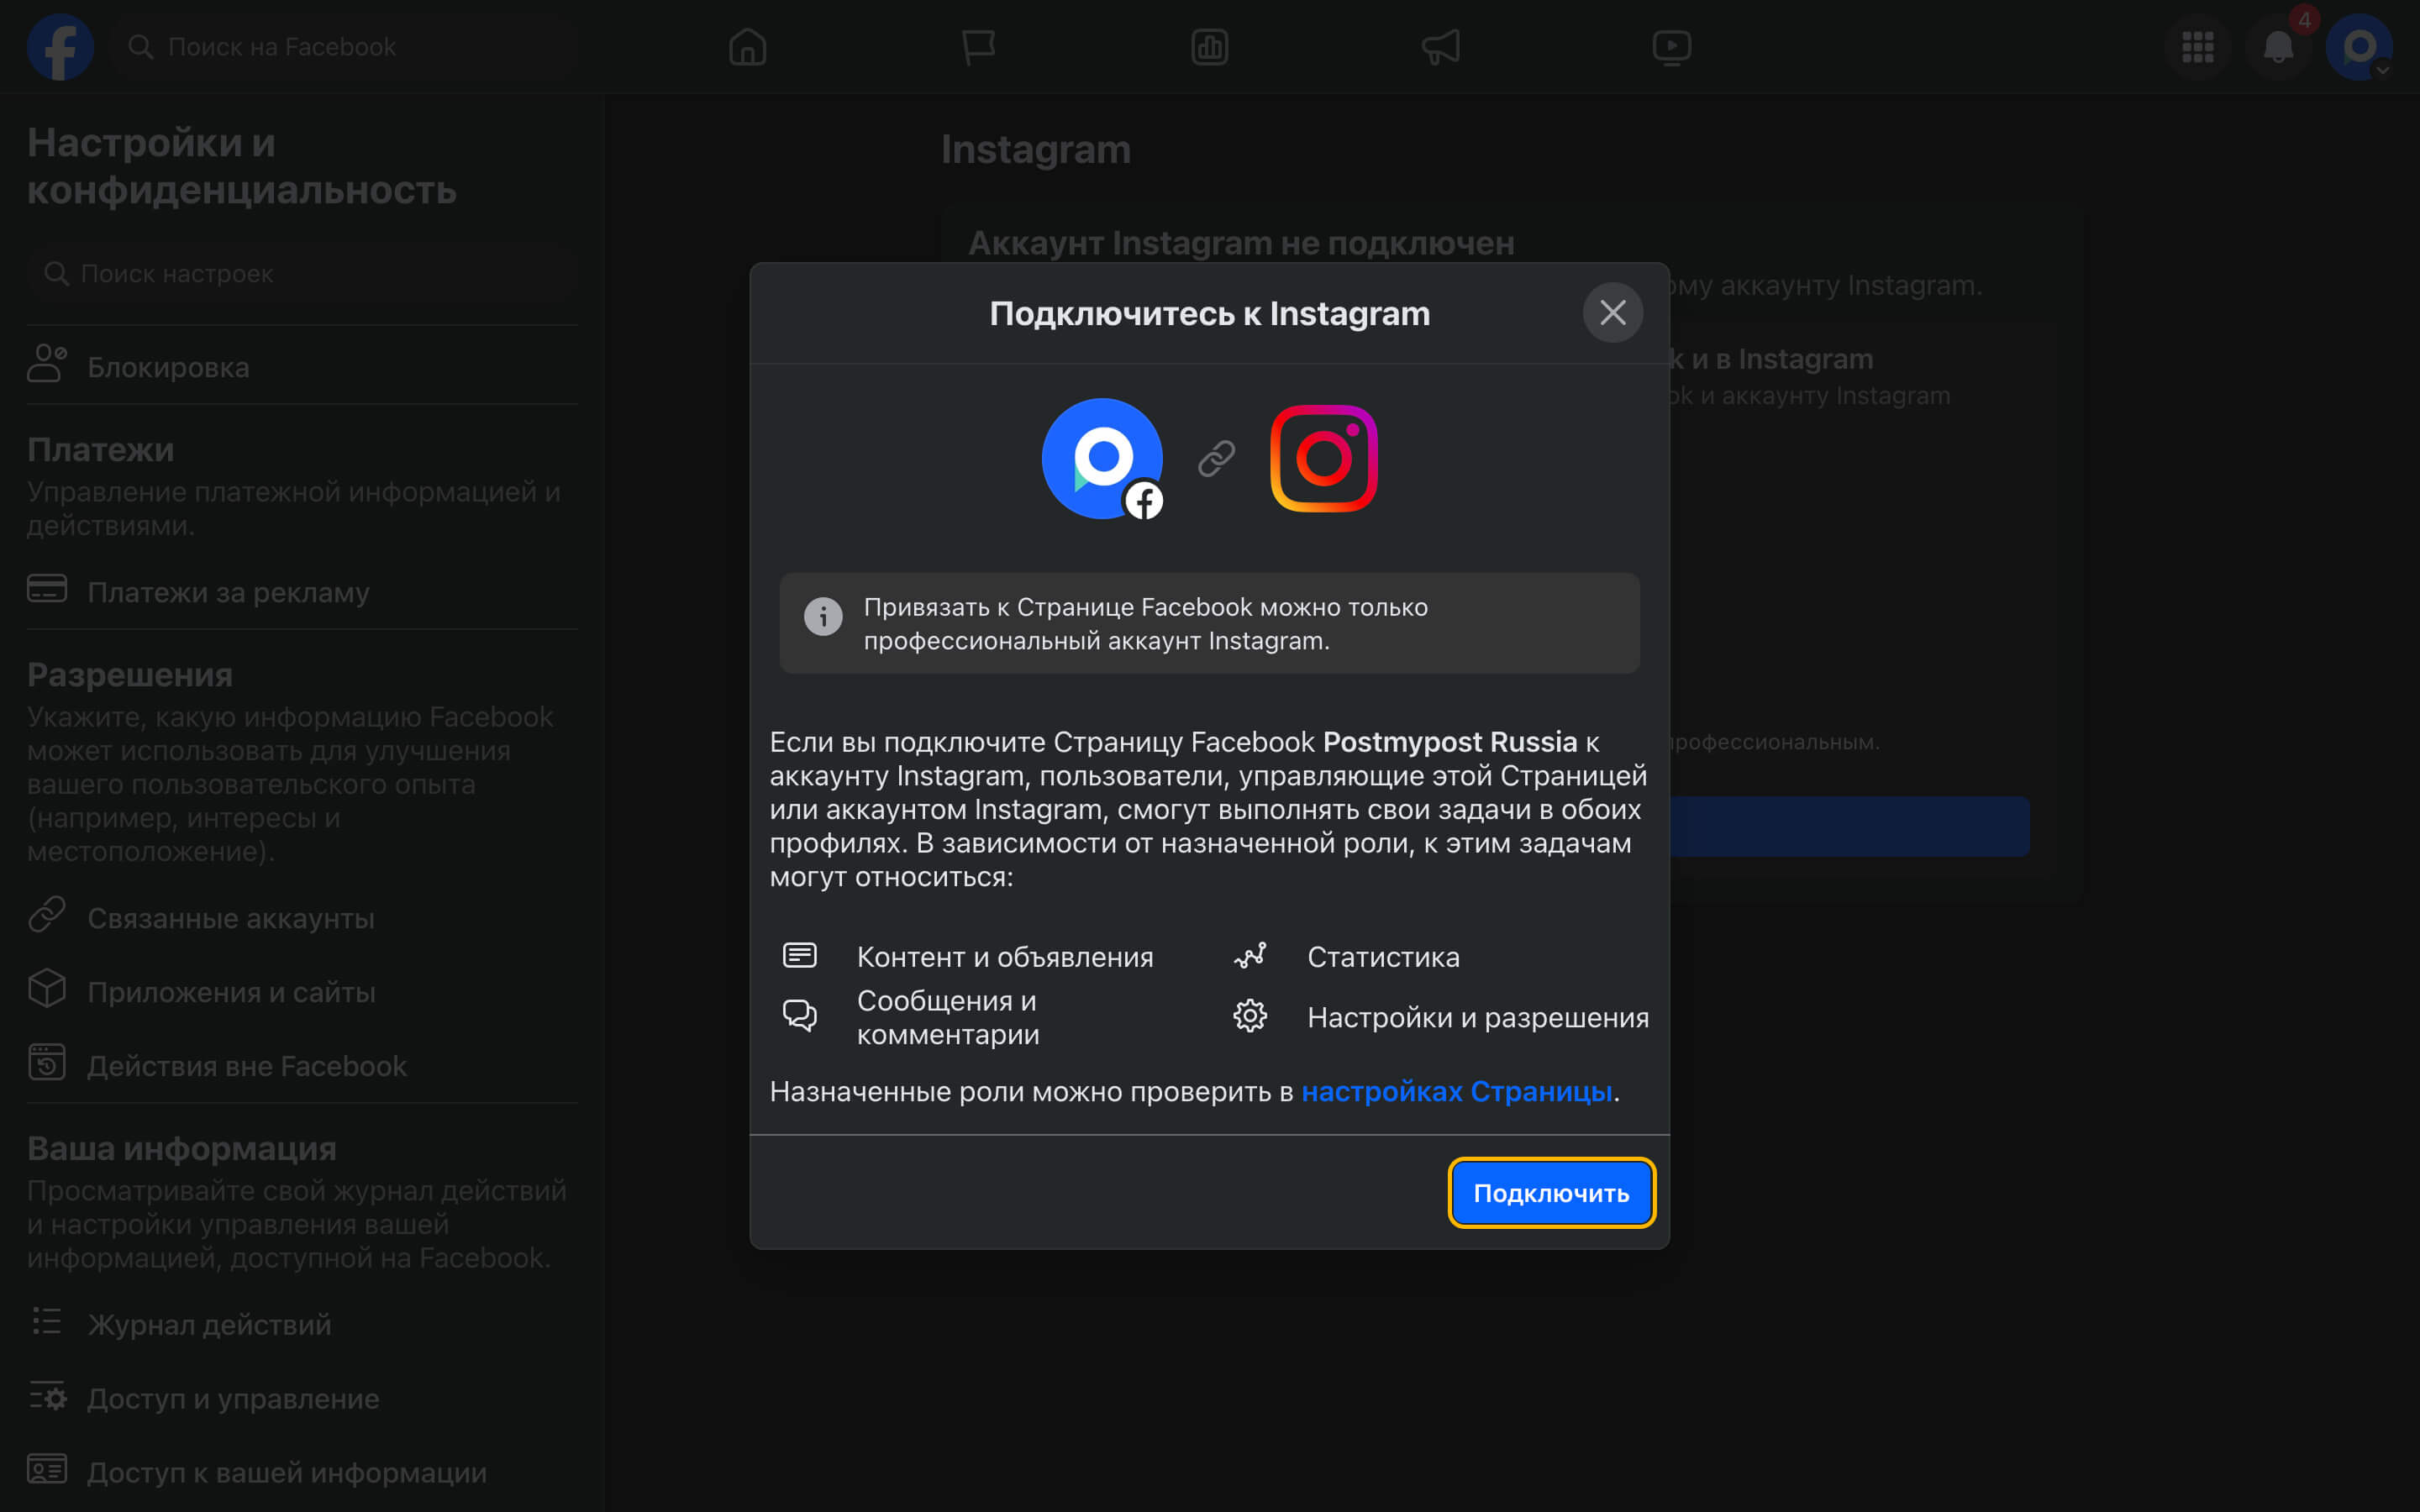This screenshot has height=1512, width=2420.
Task: Click the Поиск настроек input field
Action: (x=300, y=274)
